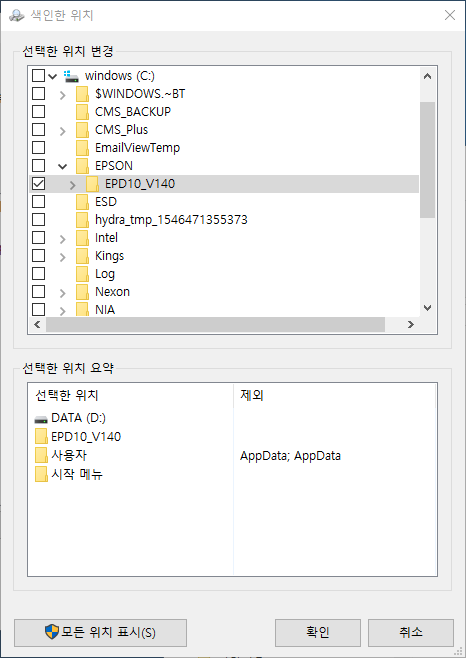Image resolution: width=466 pixels, height=658 pixels.
Task: Click the 사용자 folder icon in summary
Action: [41, 455]
